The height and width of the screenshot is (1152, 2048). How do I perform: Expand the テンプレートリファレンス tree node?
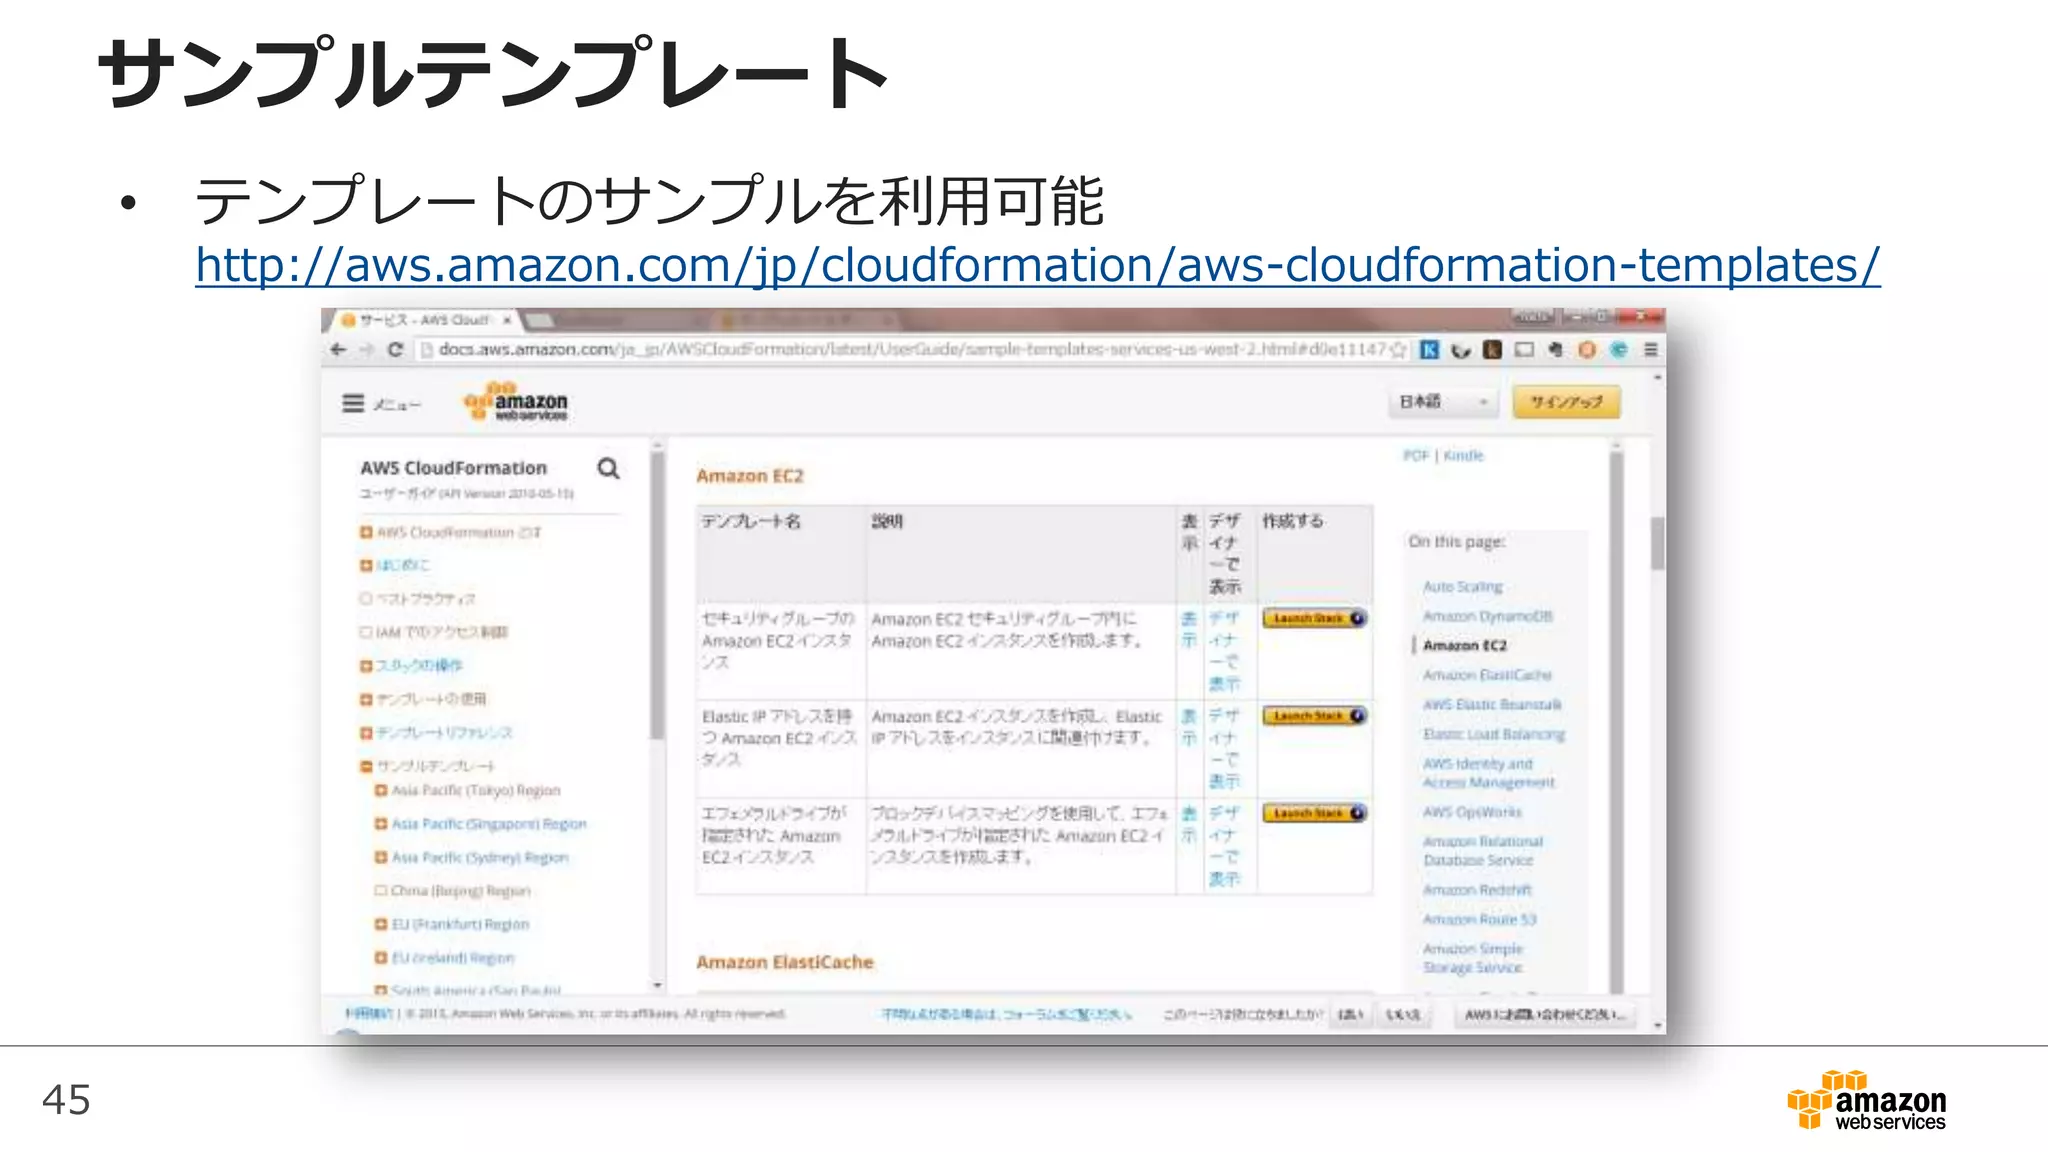coord(366,733)
